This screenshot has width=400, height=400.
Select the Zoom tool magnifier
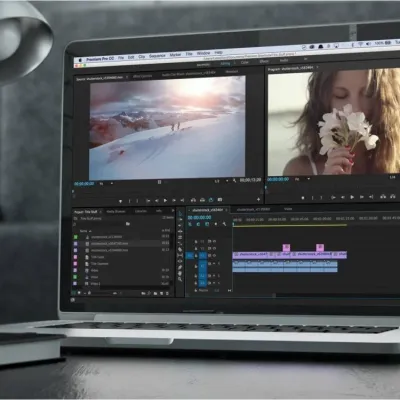pyautogui.click(x=180, y=279)
